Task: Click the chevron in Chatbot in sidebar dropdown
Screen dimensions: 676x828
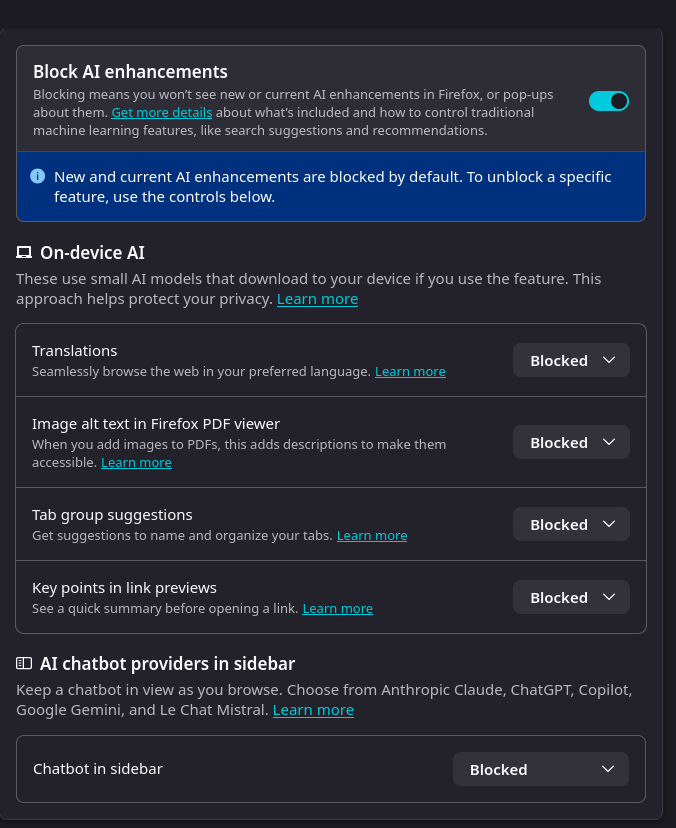Action: tap(608, 769)
